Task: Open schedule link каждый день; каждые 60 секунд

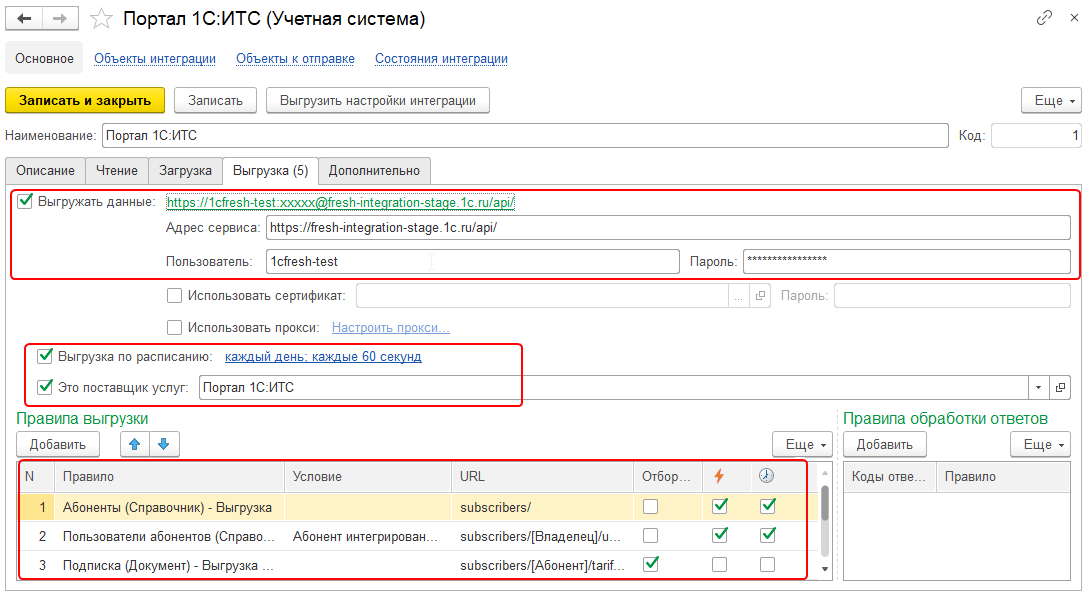Action: click(x=323, y=356)
